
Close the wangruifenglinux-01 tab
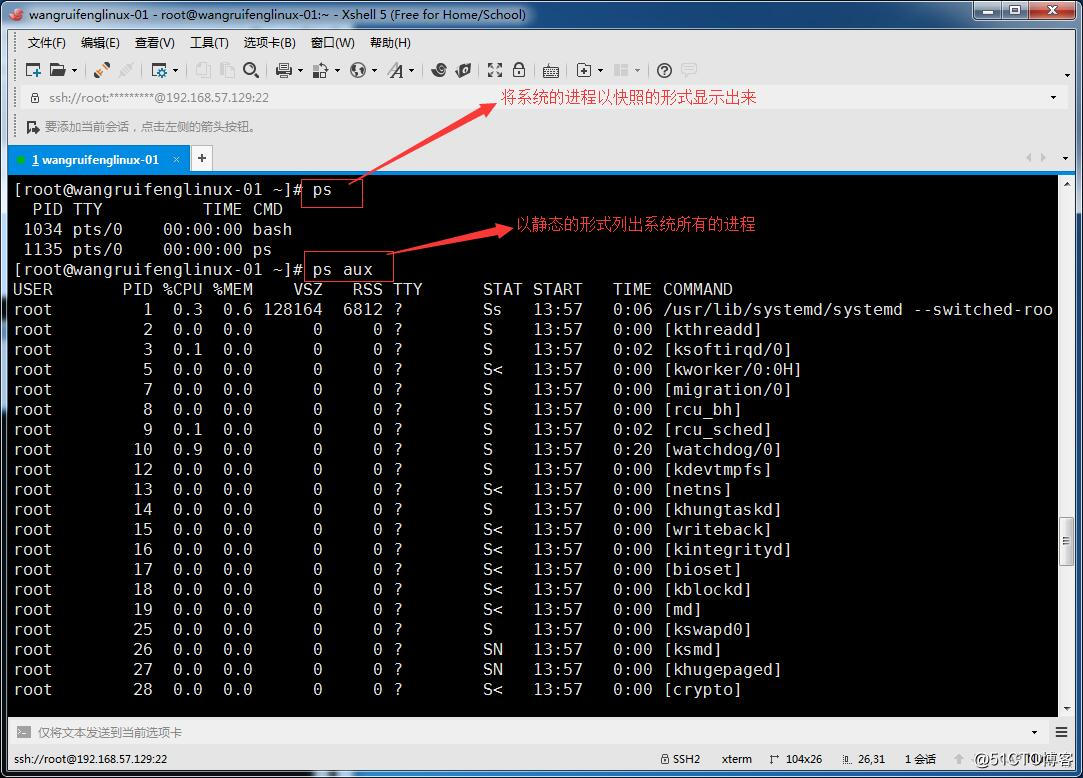176,160
